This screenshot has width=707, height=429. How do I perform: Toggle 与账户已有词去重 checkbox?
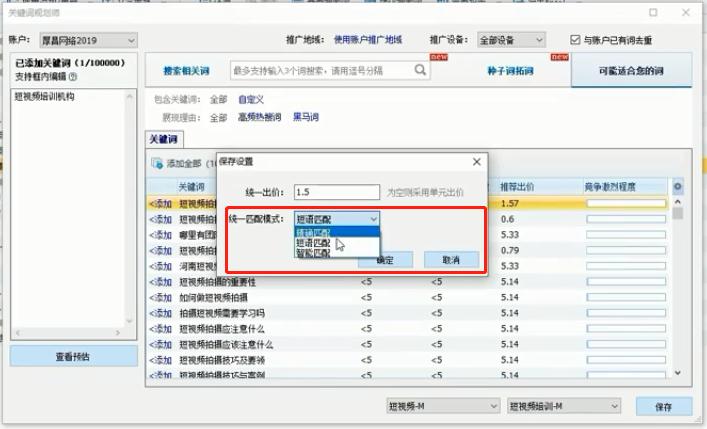coord(575,40)
